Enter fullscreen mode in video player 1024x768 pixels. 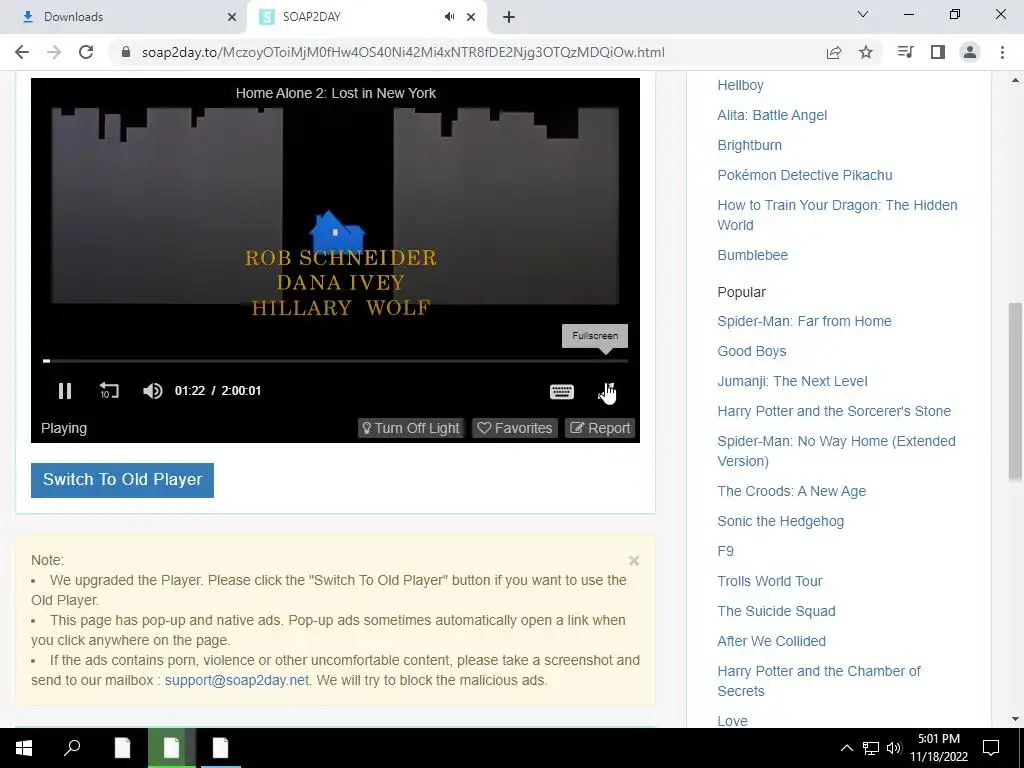[x=607, y=391]
